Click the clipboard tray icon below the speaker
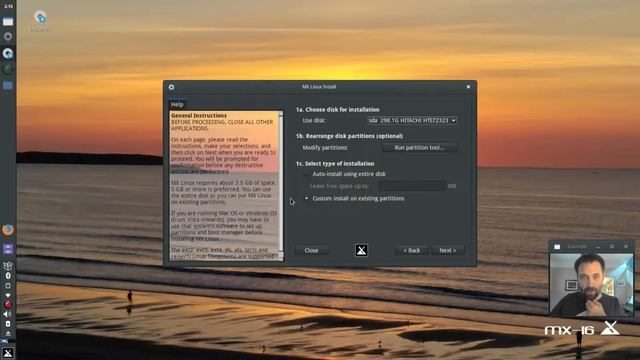This screenshot has height=360, width=640. [8, 324]
